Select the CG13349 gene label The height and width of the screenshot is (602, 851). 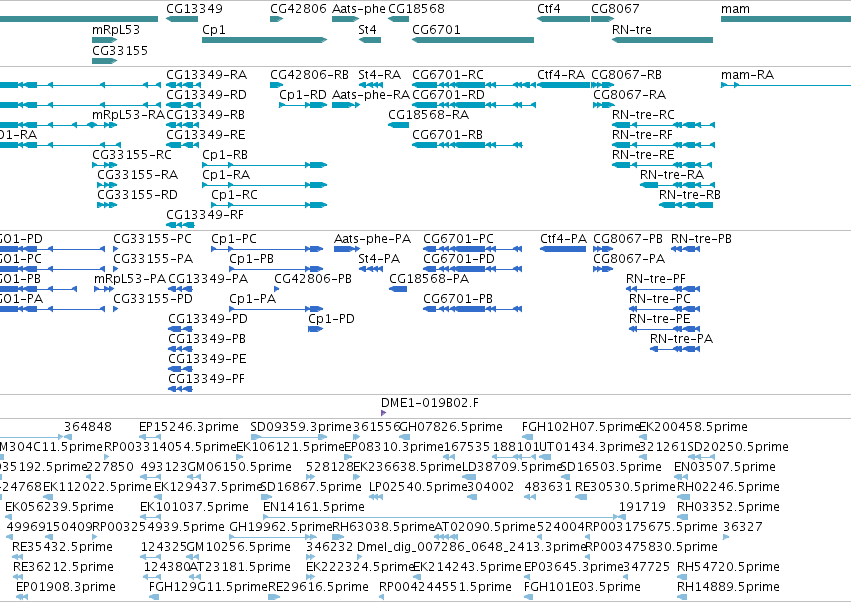coord(194,9)
